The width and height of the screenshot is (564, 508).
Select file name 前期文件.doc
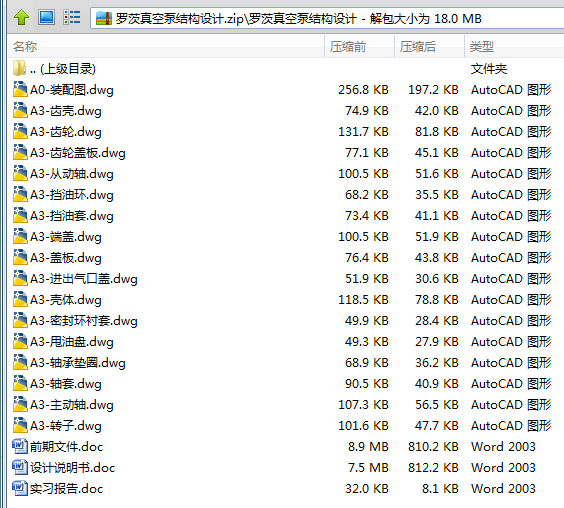[x=67, y=446]
